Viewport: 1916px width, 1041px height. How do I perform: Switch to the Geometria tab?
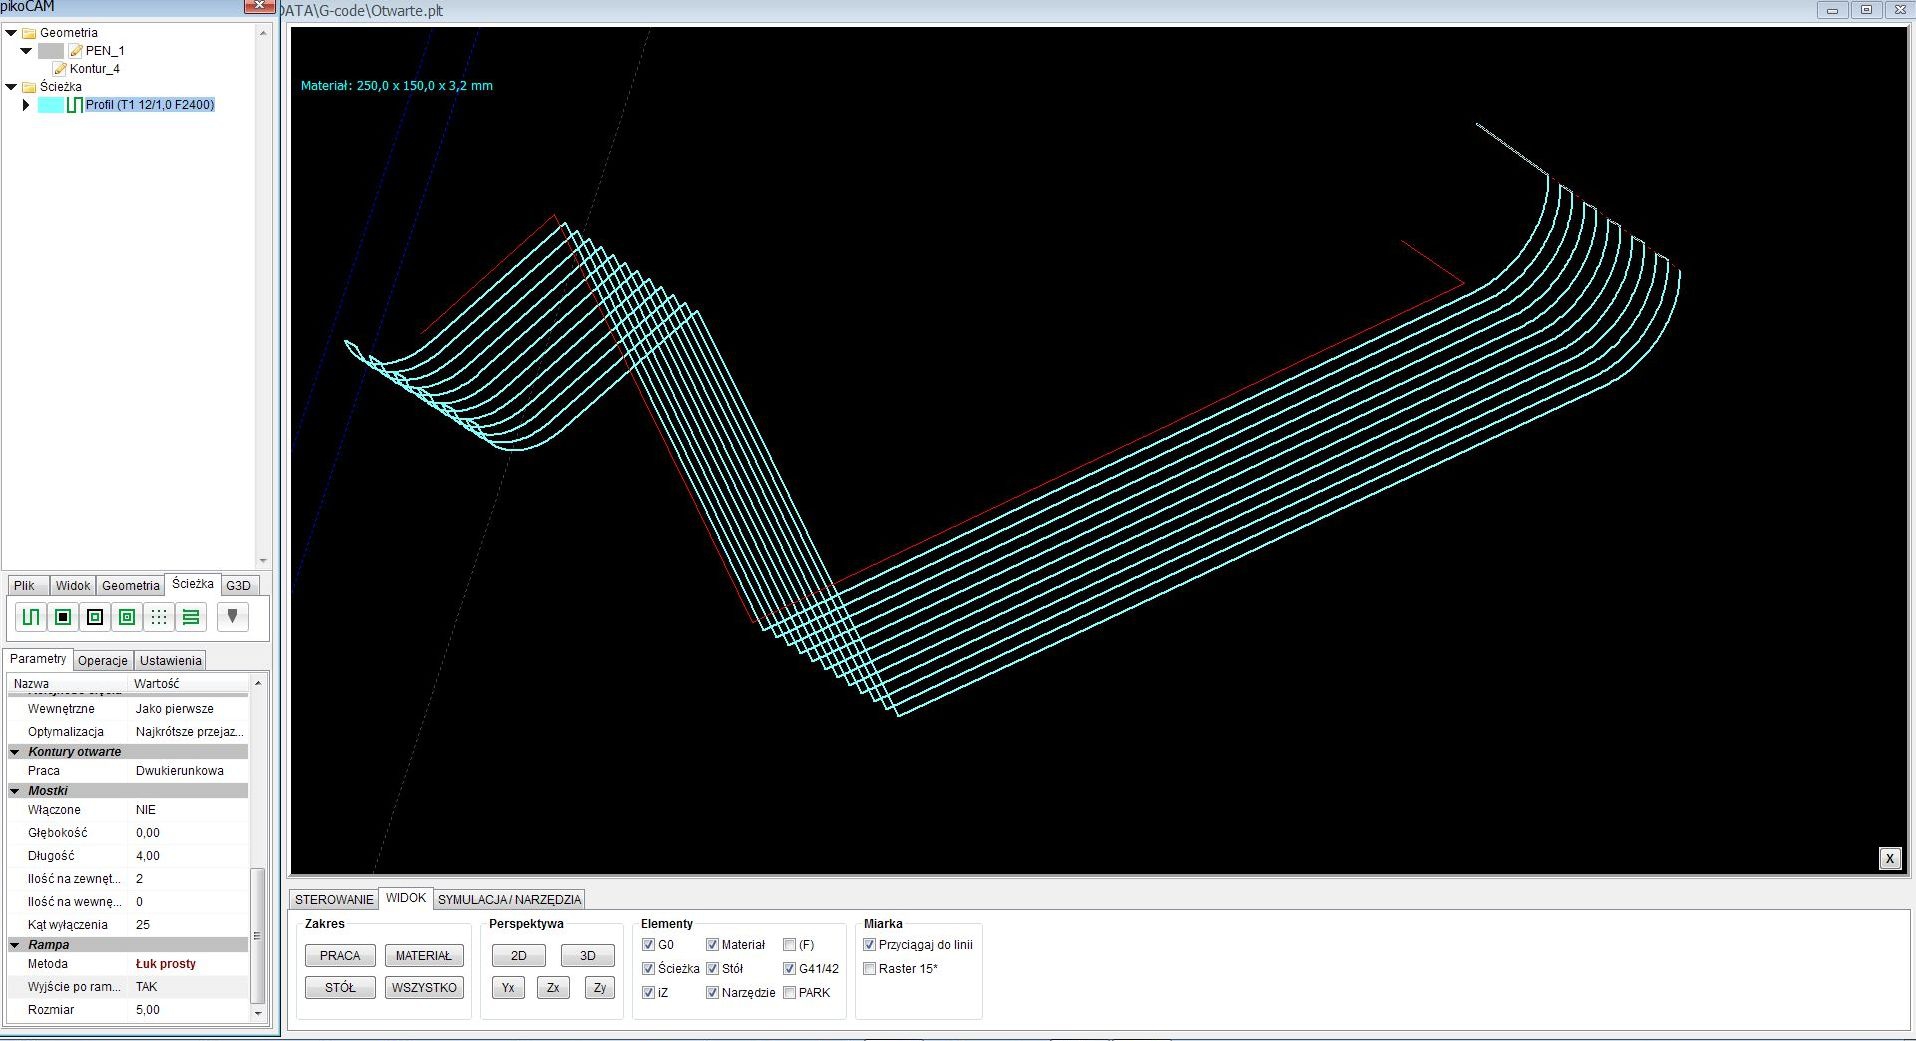(x=130, y=586)
